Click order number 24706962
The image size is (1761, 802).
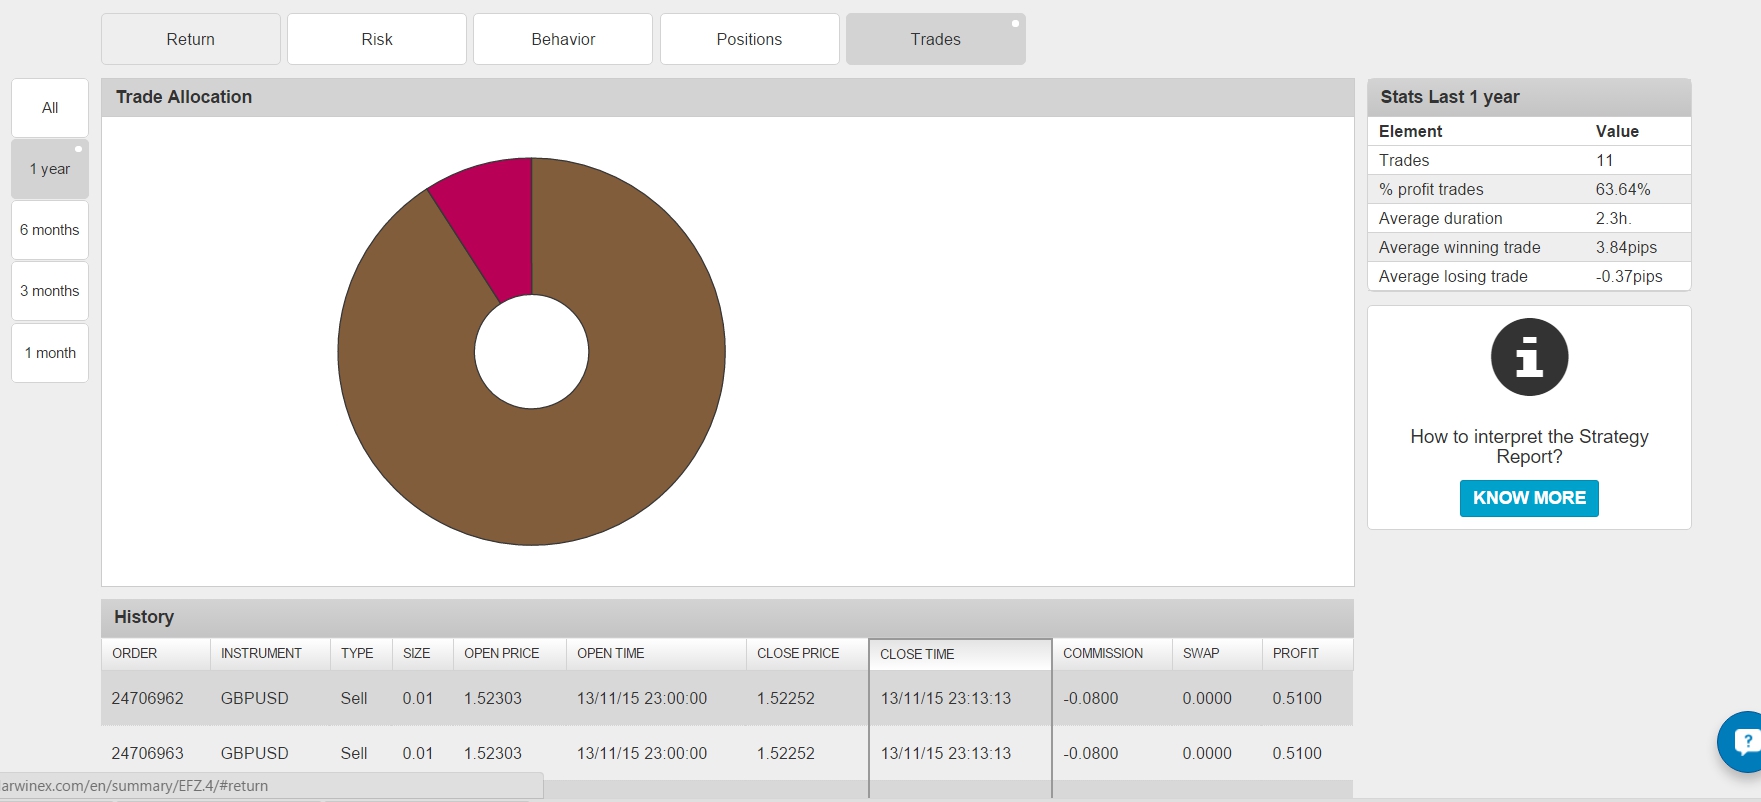tap(147, 698)
